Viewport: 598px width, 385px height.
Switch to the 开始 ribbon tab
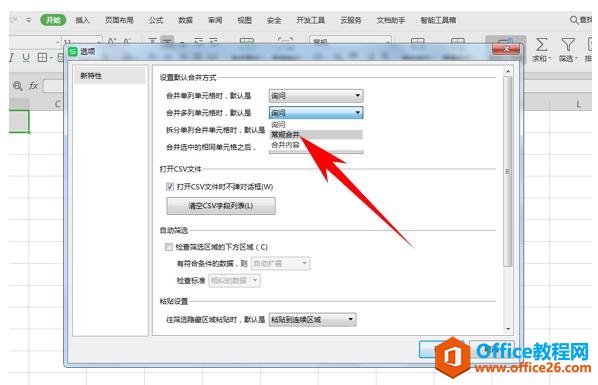(x=53, y=20)
